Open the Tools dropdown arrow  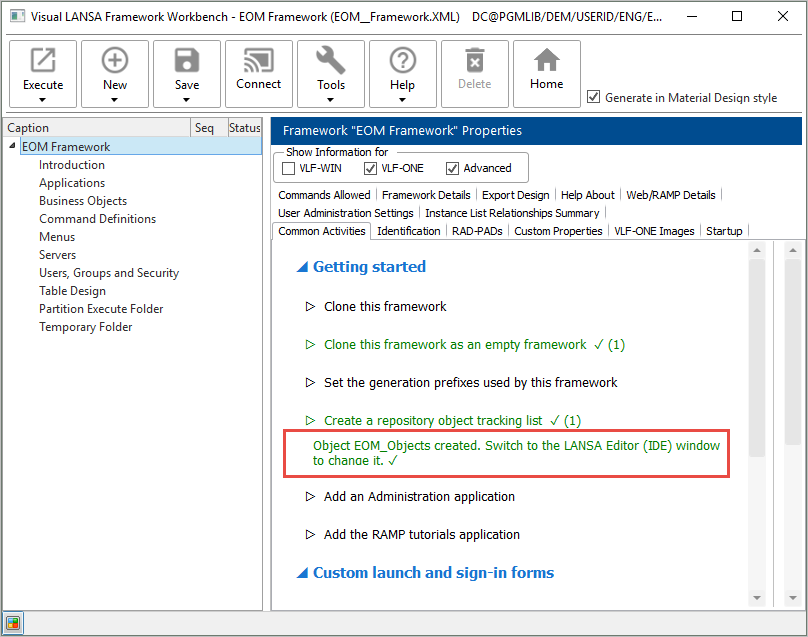tap(330, 100)
